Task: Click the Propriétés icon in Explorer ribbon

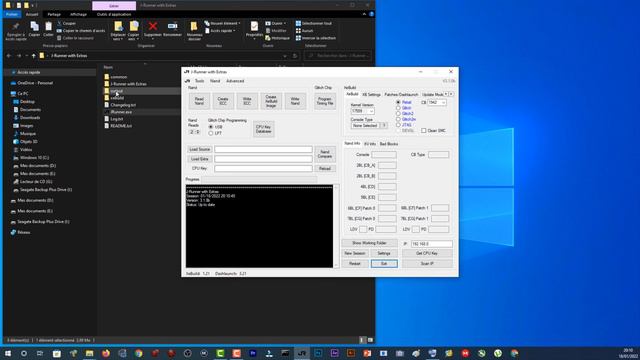Action: (x=254, y=27)
